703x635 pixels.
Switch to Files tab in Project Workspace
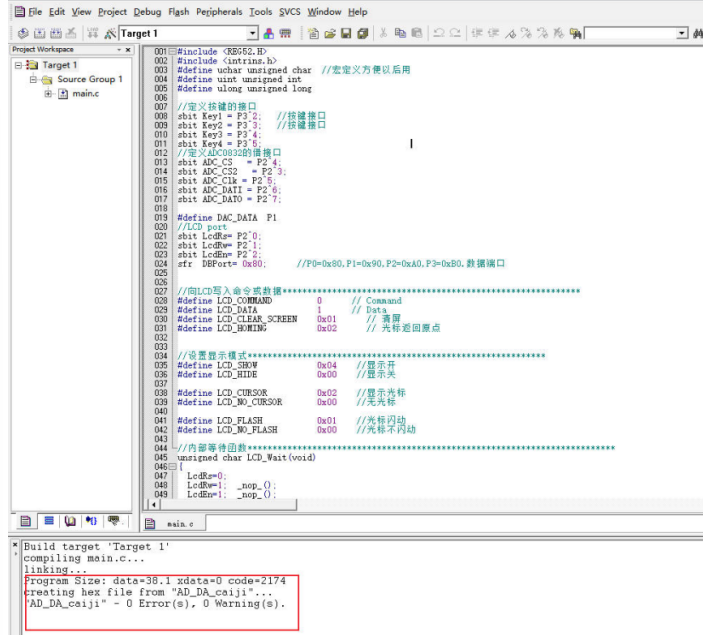(x=26, y=521)
